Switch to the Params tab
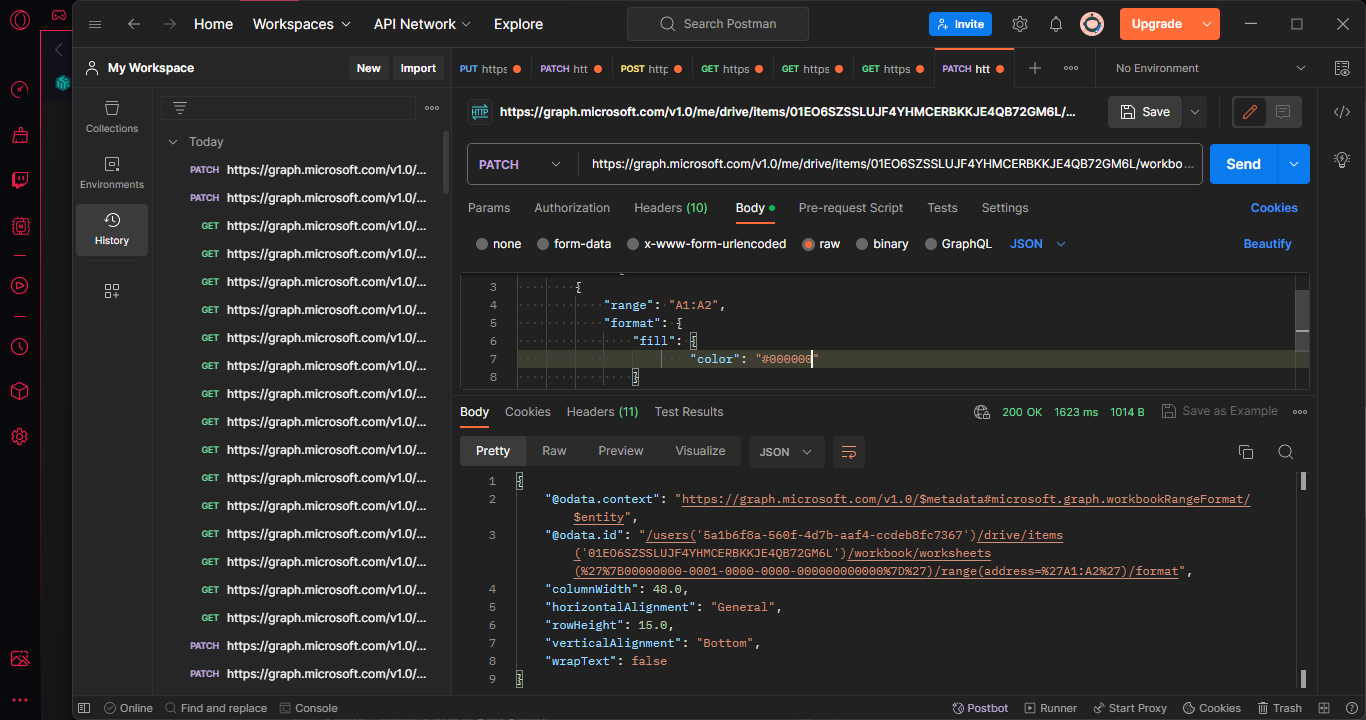 pos(489,208)
